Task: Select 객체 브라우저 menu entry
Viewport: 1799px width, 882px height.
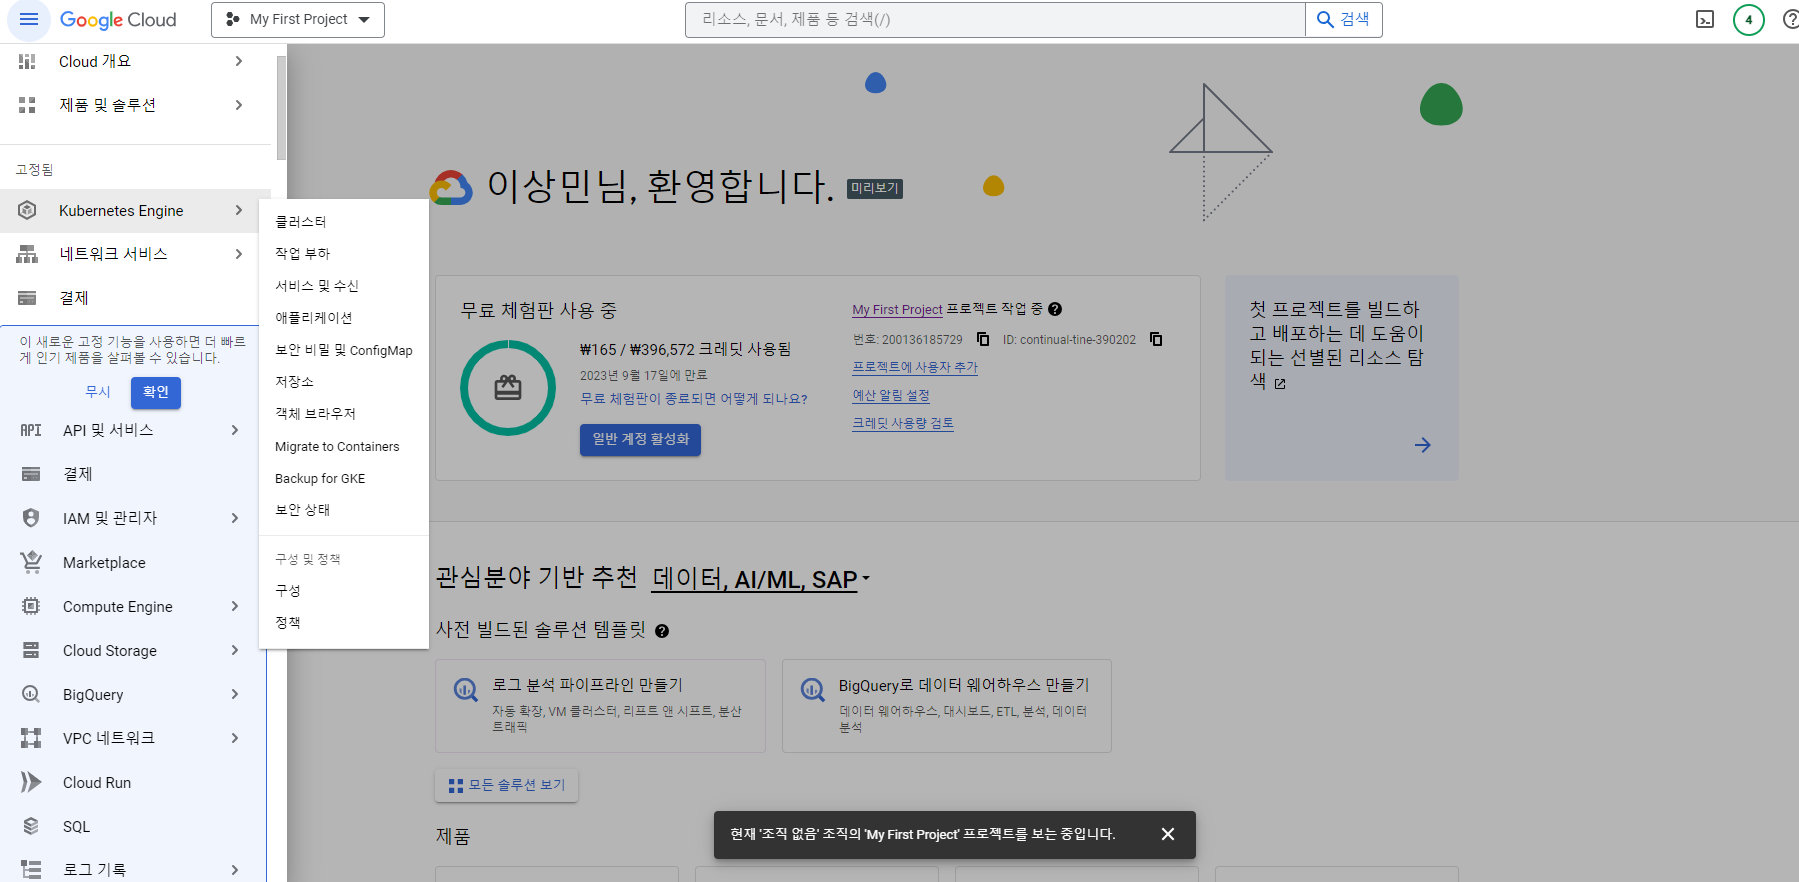Action: click(x=344, y=414)
